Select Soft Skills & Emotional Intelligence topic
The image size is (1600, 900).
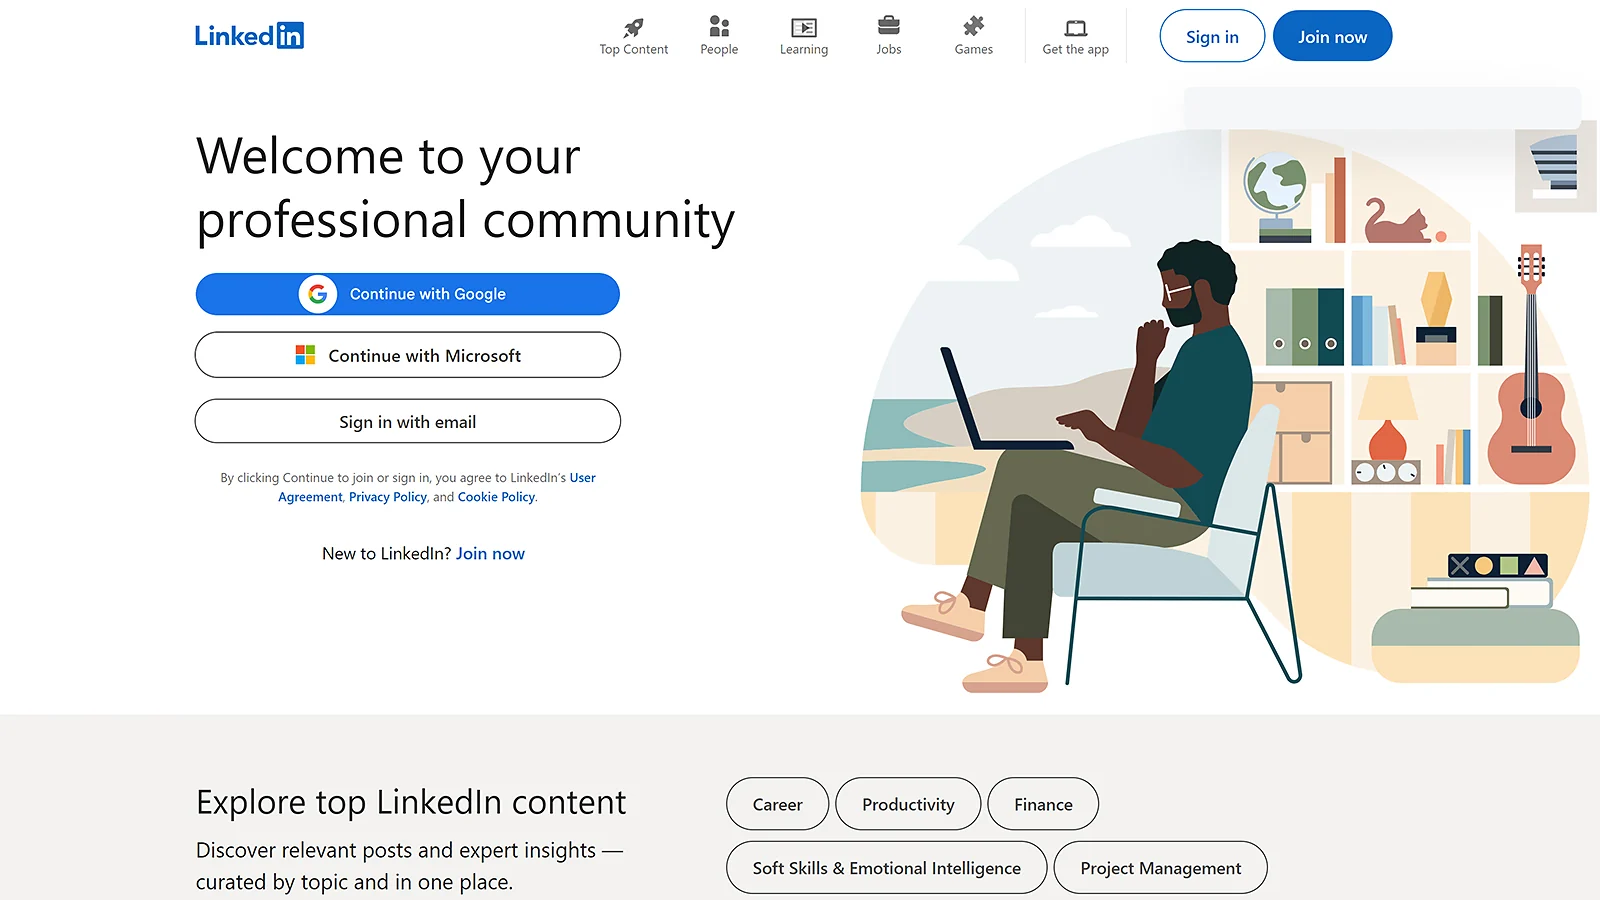click(887, 868)
